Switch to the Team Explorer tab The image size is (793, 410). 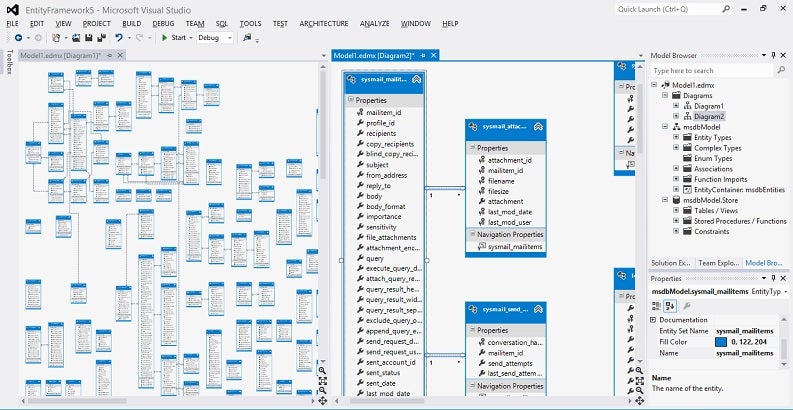[718, 263]
